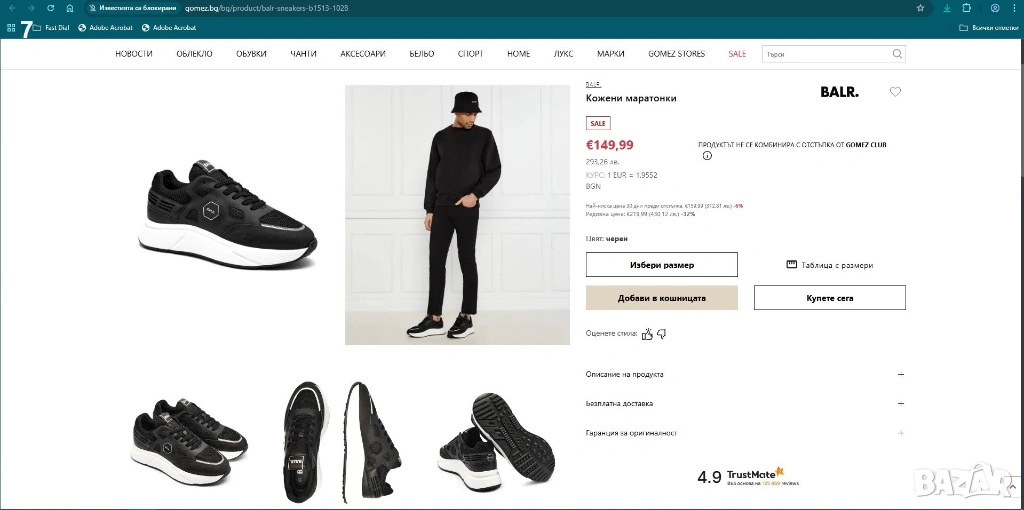Open the "Избери размер" size selector
The width and height of the screenshot is (1024, 510).
pyautogui.click(x=661, y=265)
